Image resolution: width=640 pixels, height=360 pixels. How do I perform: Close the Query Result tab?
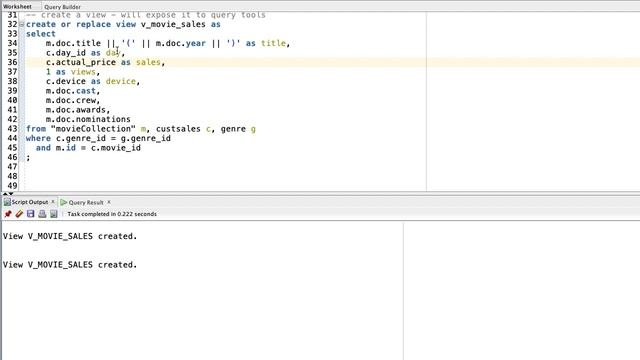pyautogui.click(x=109, y=202)
